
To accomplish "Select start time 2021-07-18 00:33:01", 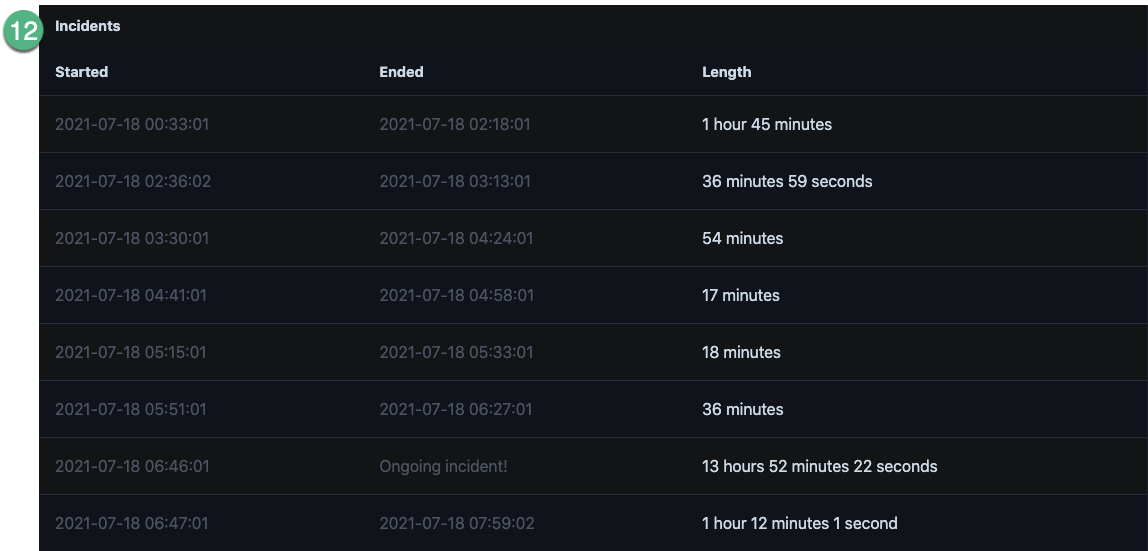I will pyautogui.click(x=132, y=124).
